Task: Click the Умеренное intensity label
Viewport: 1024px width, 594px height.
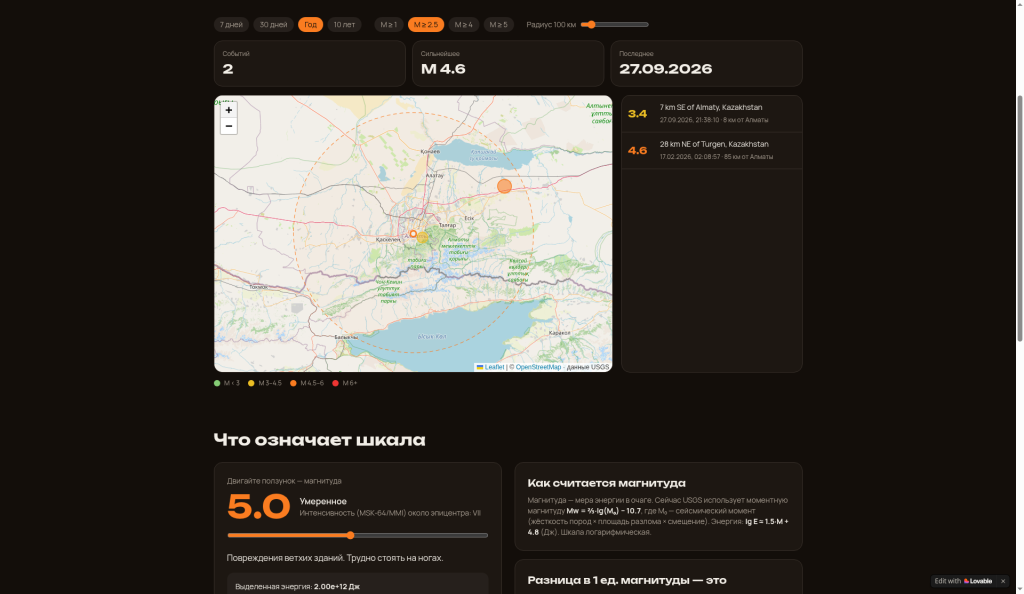Action: [x=323, y=501]
